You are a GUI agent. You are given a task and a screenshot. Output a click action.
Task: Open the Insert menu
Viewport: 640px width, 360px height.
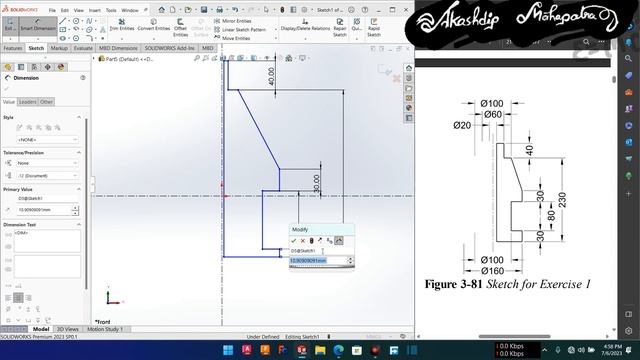pyautogui.click(x=95, y=10)
